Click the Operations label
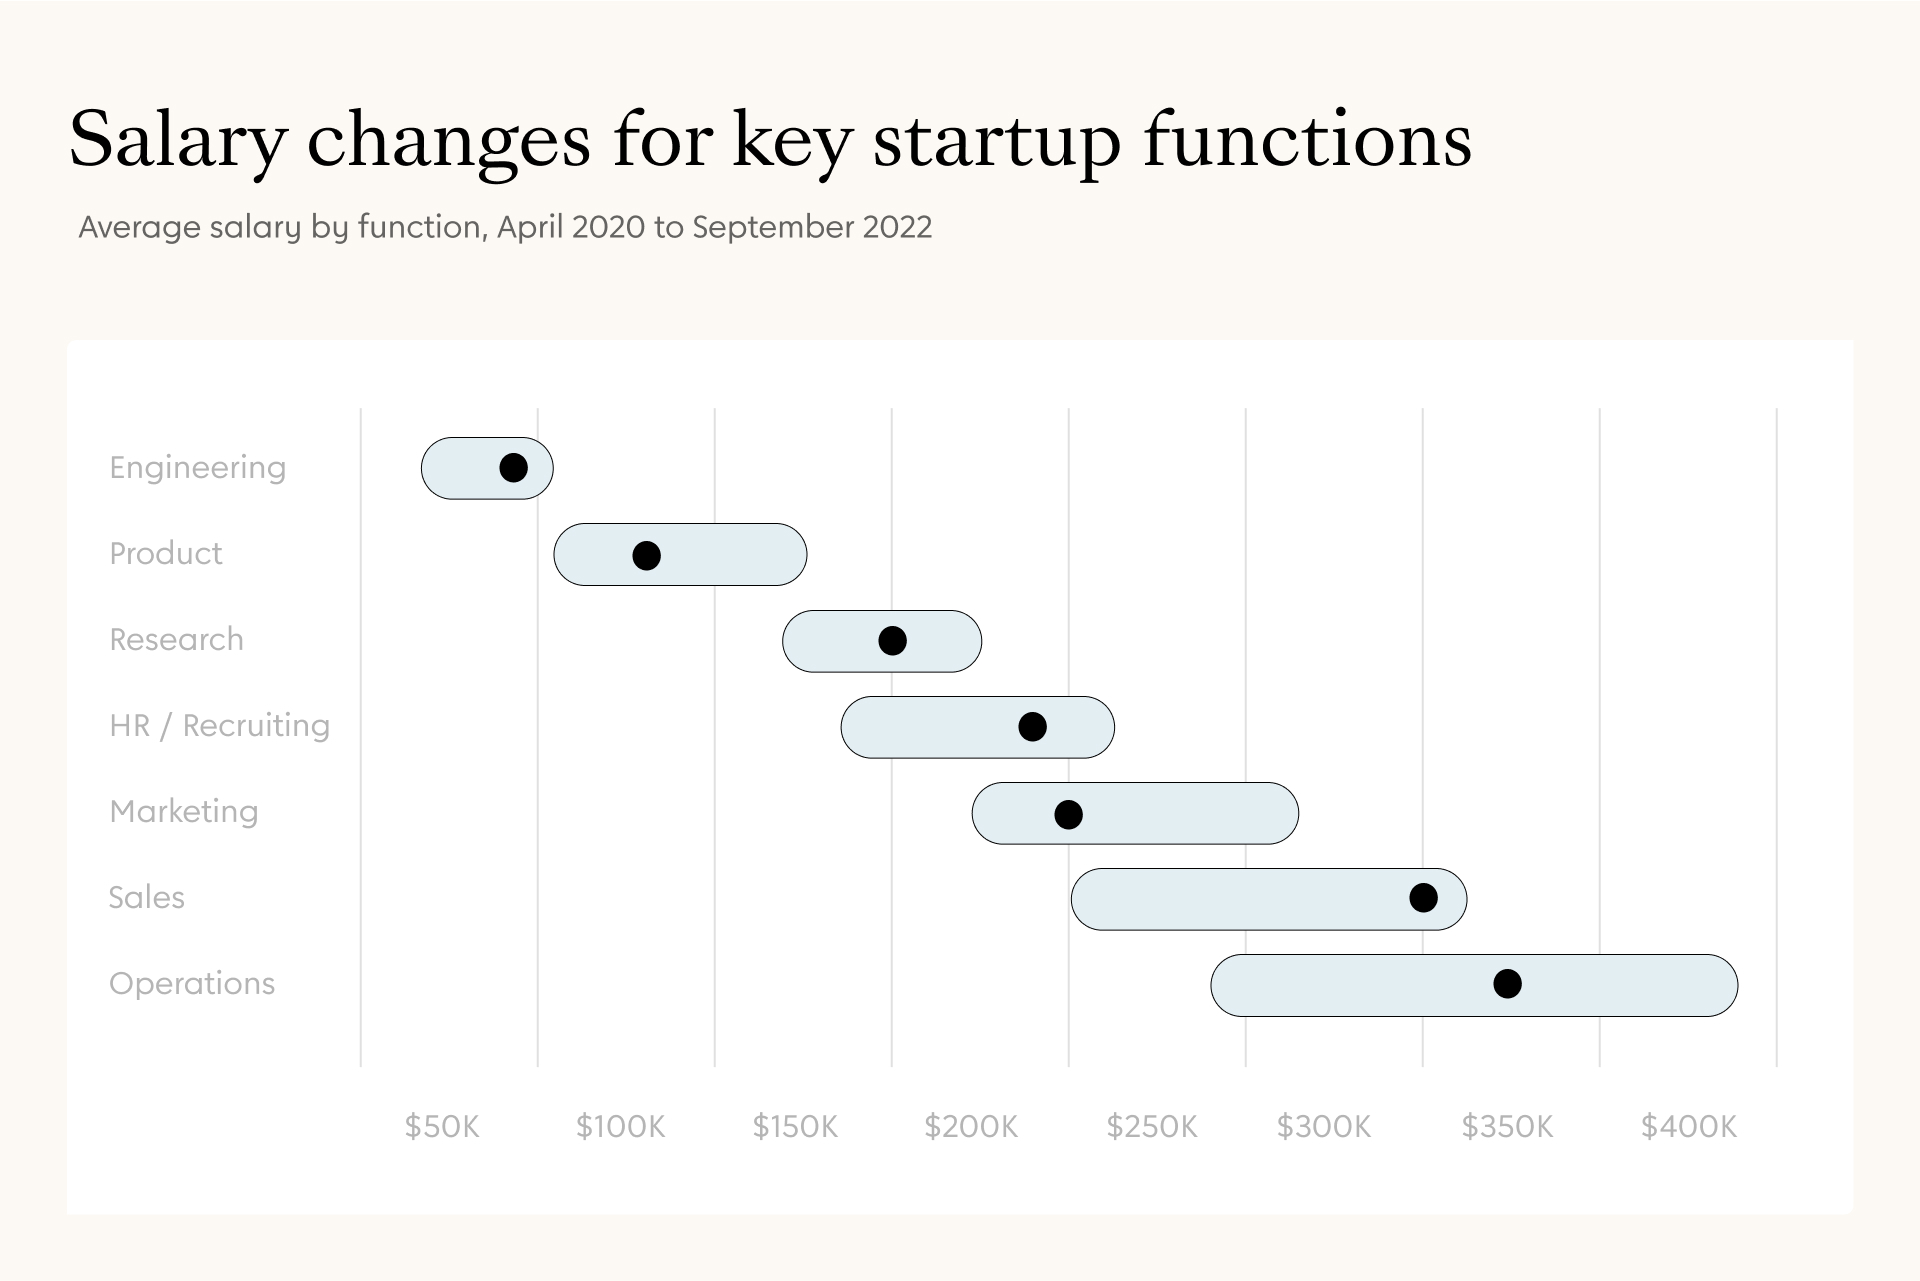1920x1281 pixels. coord(192,984)
